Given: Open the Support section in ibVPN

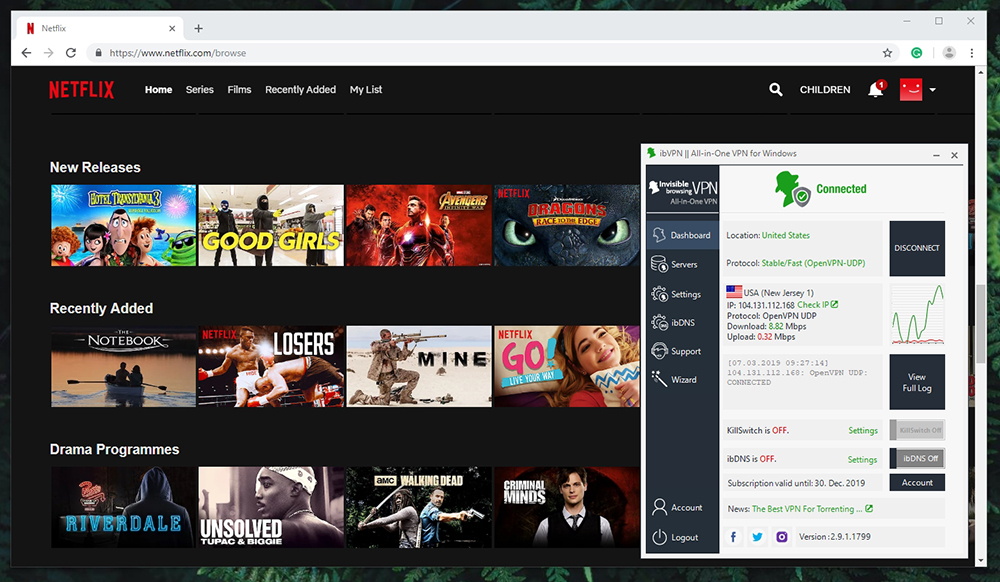Looking at the screenshot, I should (x=679, y=351).
